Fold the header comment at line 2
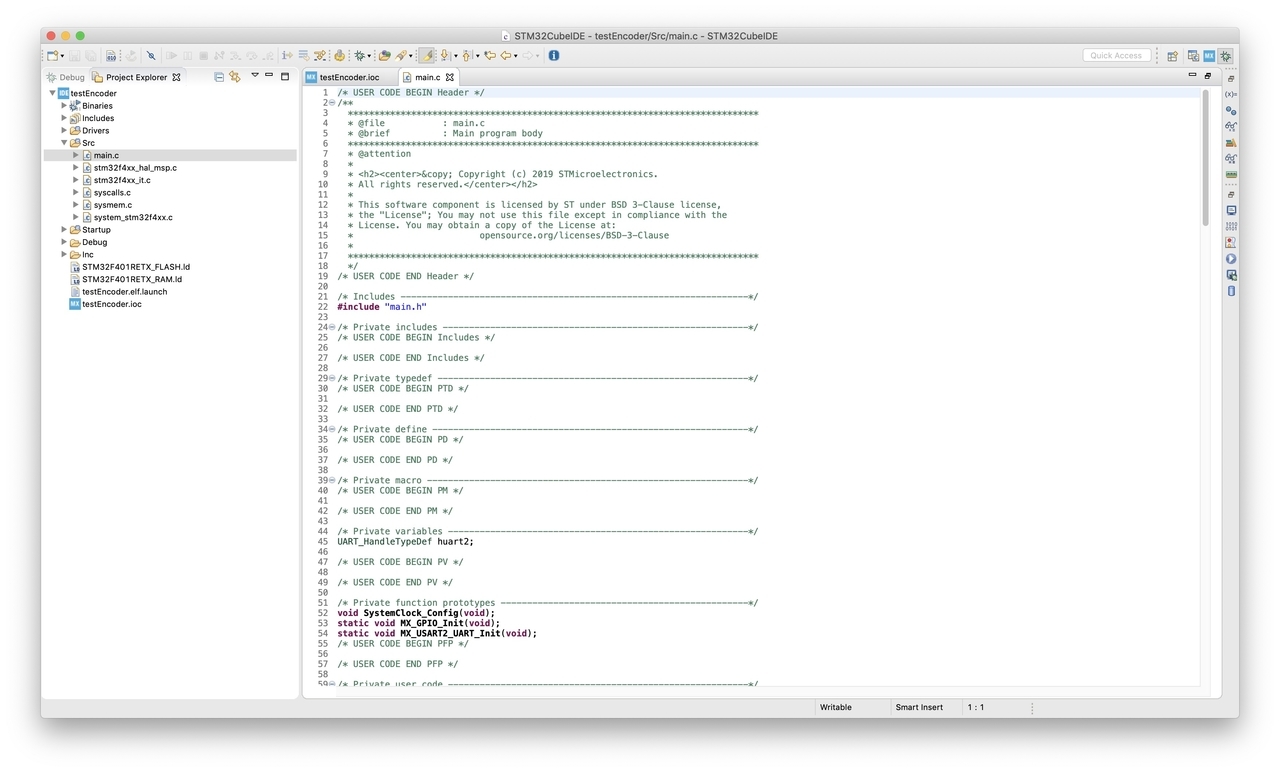Viewport: 1280px width, 772px height. point(332,102)
